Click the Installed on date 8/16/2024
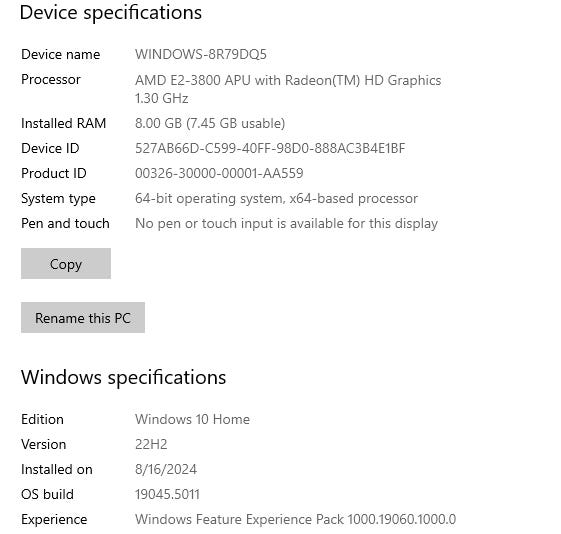Screen dimensions: 561x534 tap(166, 469)
